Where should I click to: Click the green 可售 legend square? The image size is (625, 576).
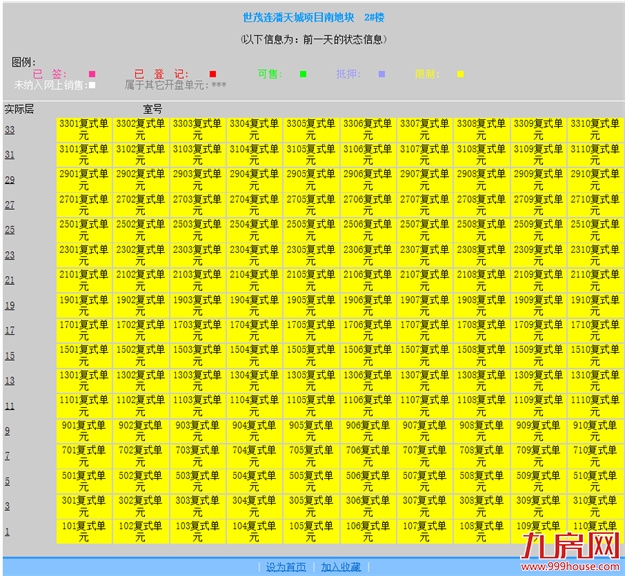[x=303, y=74]
